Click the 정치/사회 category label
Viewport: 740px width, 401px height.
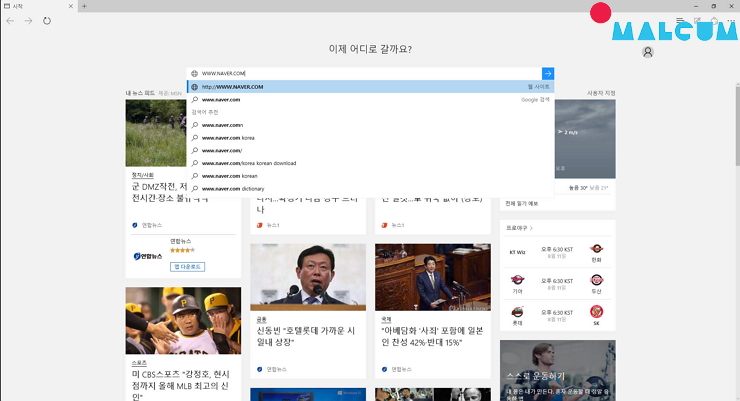(143, 175)
